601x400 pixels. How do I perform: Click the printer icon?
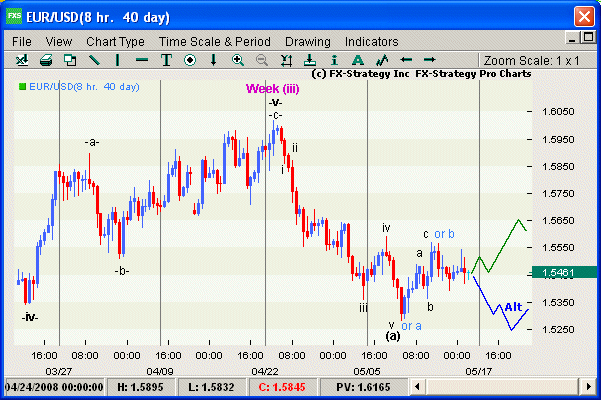click(46, 60)
